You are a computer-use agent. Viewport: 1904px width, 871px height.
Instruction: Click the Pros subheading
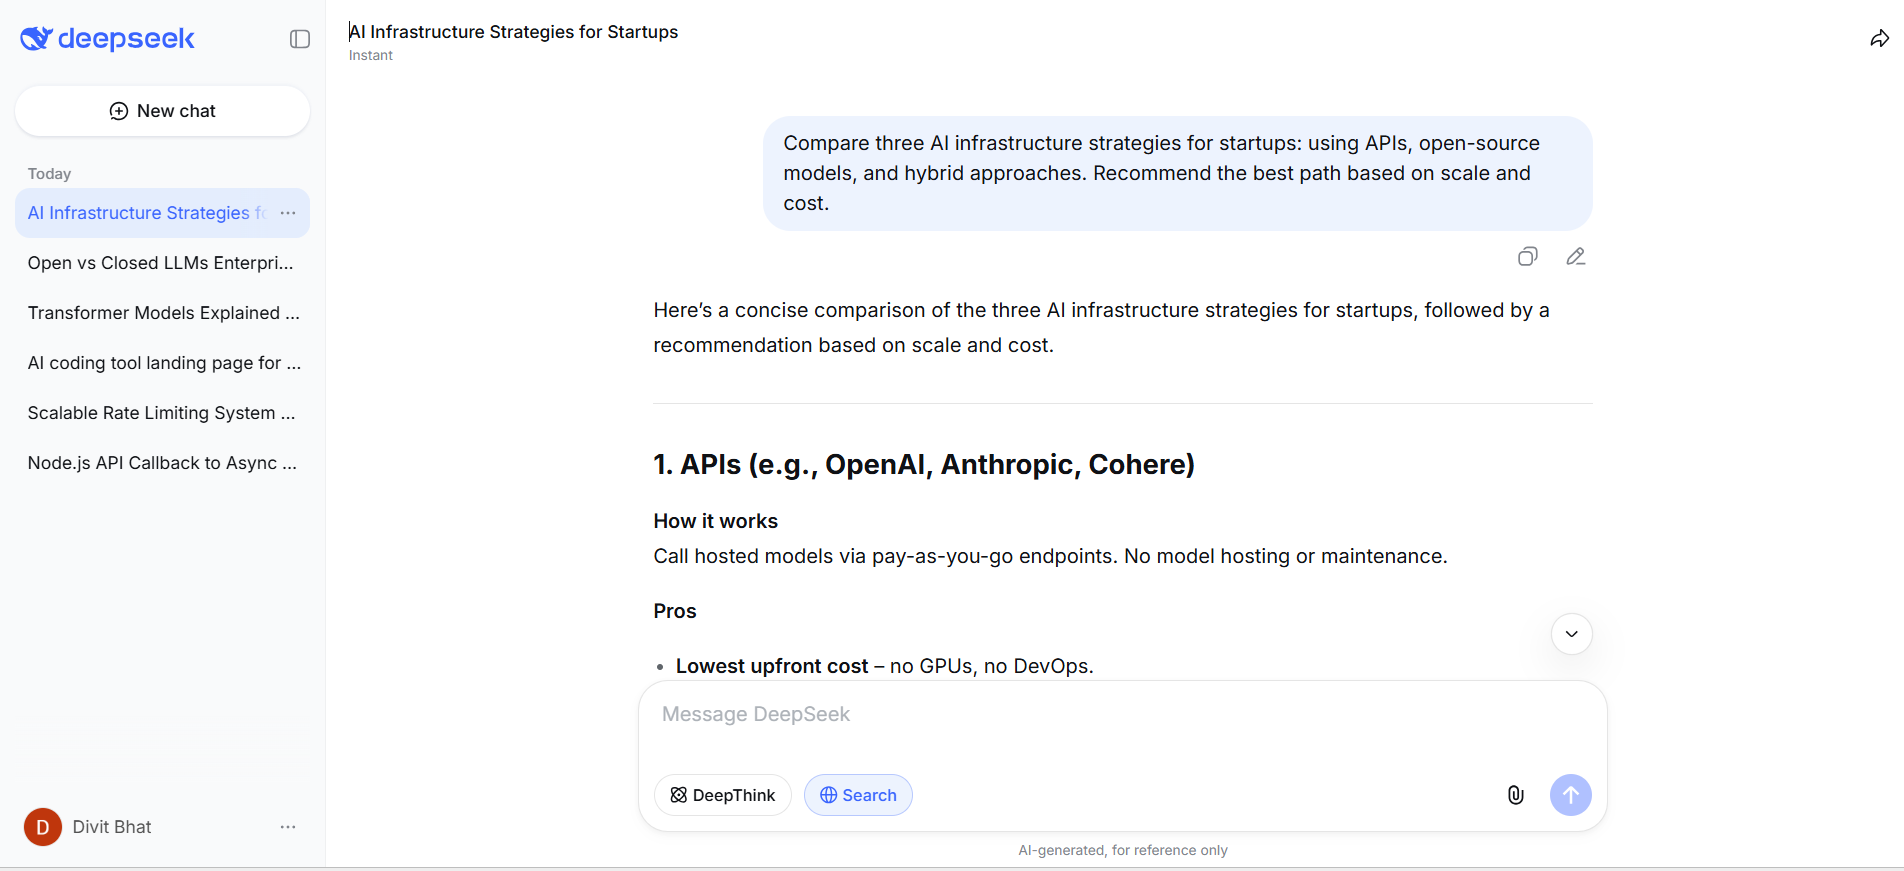pyautogui.click(x=675, y=611)
